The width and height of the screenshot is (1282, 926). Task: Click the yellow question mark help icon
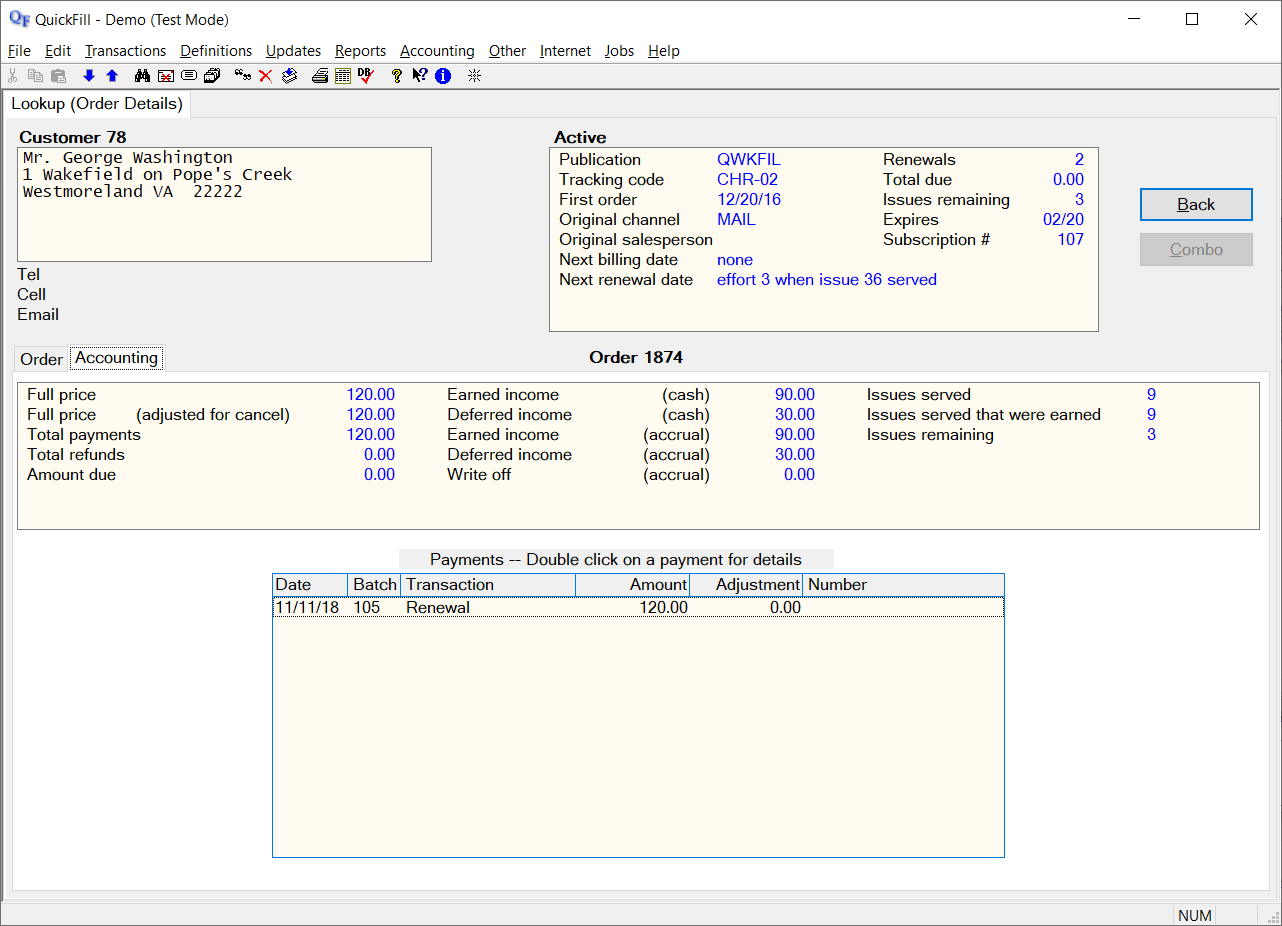coord(397,76)
